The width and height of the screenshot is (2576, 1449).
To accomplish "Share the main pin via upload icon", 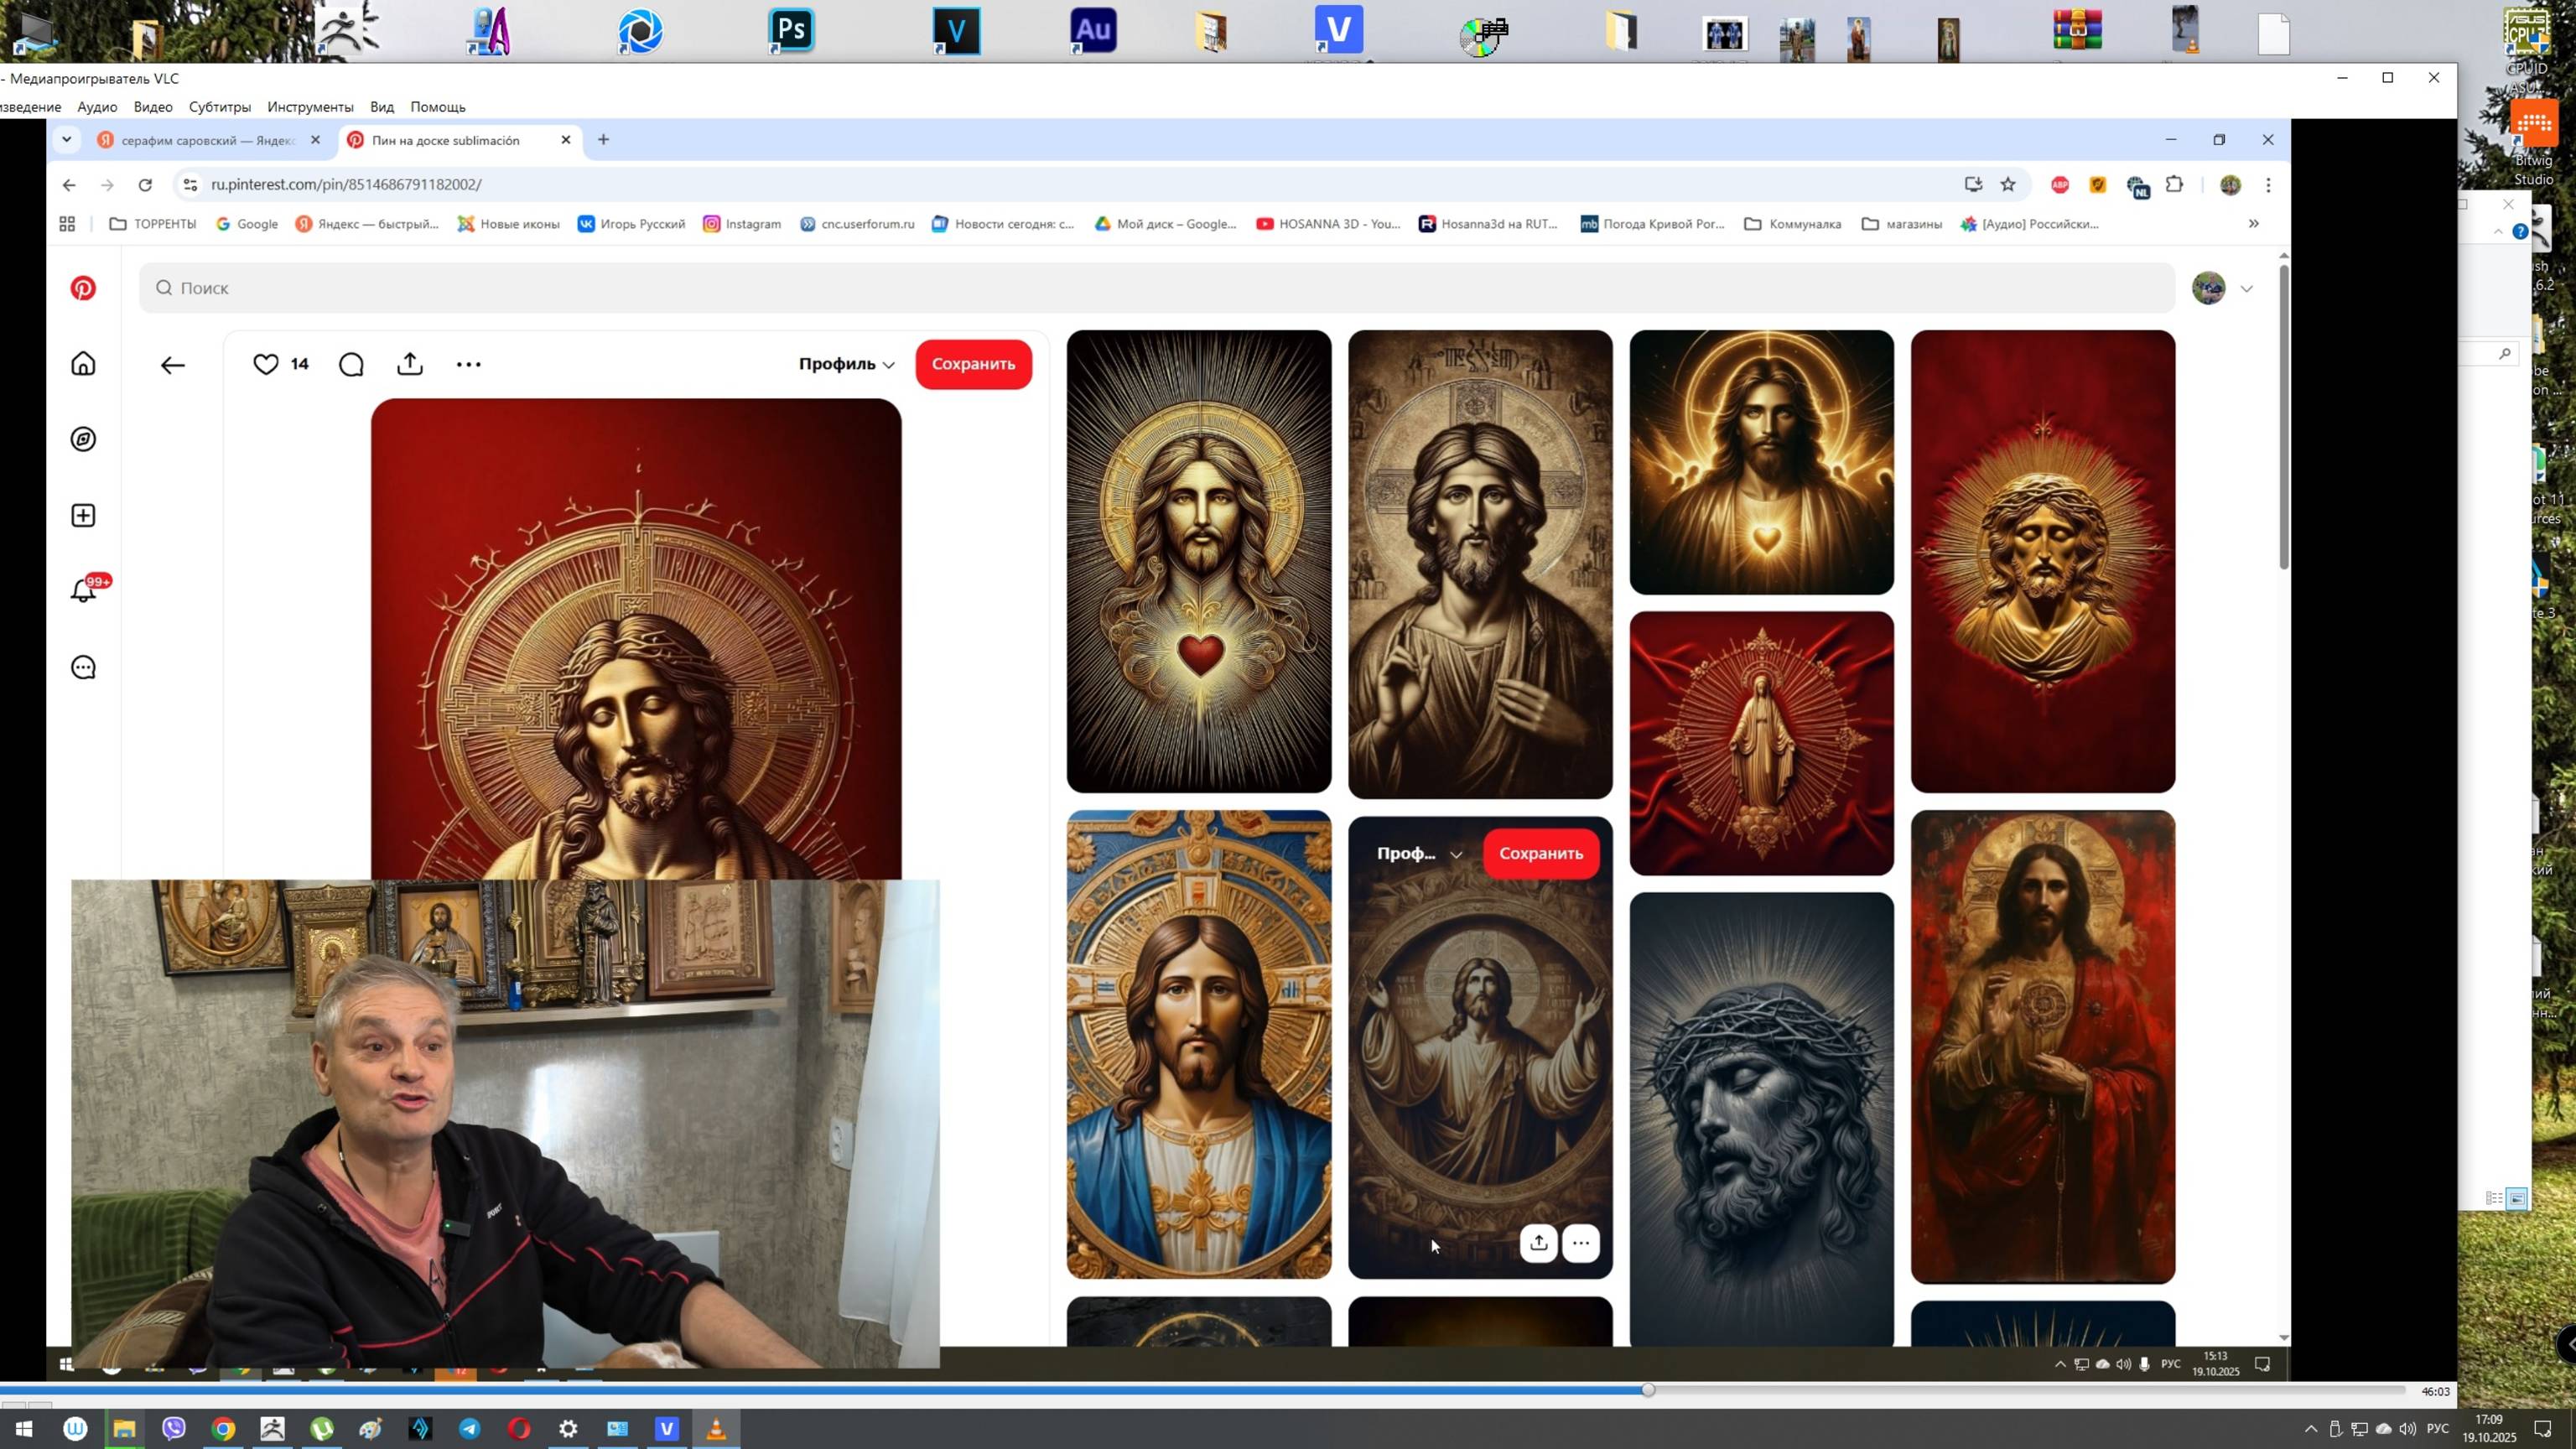I will [410, 364].
